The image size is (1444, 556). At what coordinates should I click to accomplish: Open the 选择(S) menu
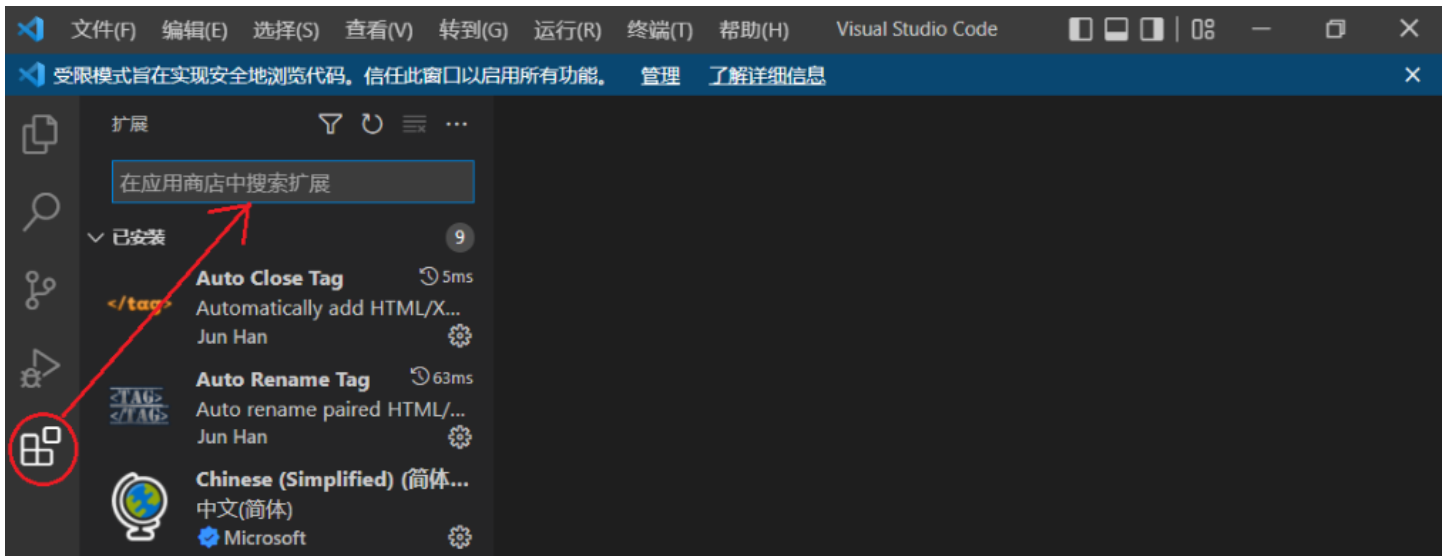[286, 30]
